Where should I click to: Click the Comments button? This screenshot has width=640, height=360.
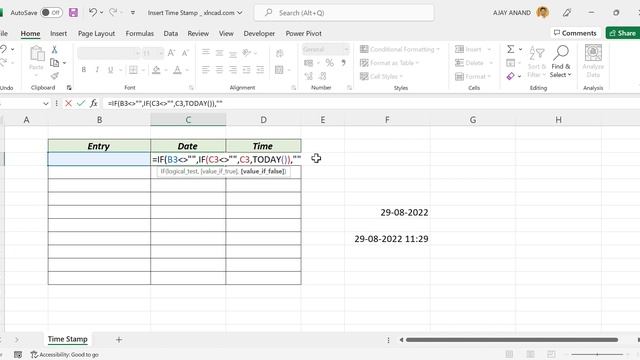[575, 33]
